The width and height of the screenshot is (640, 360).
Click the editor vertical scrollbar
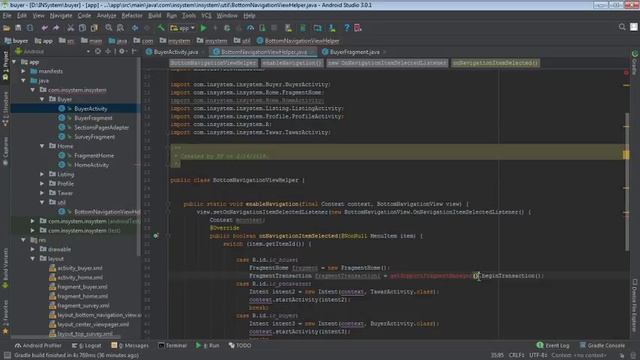627,182
